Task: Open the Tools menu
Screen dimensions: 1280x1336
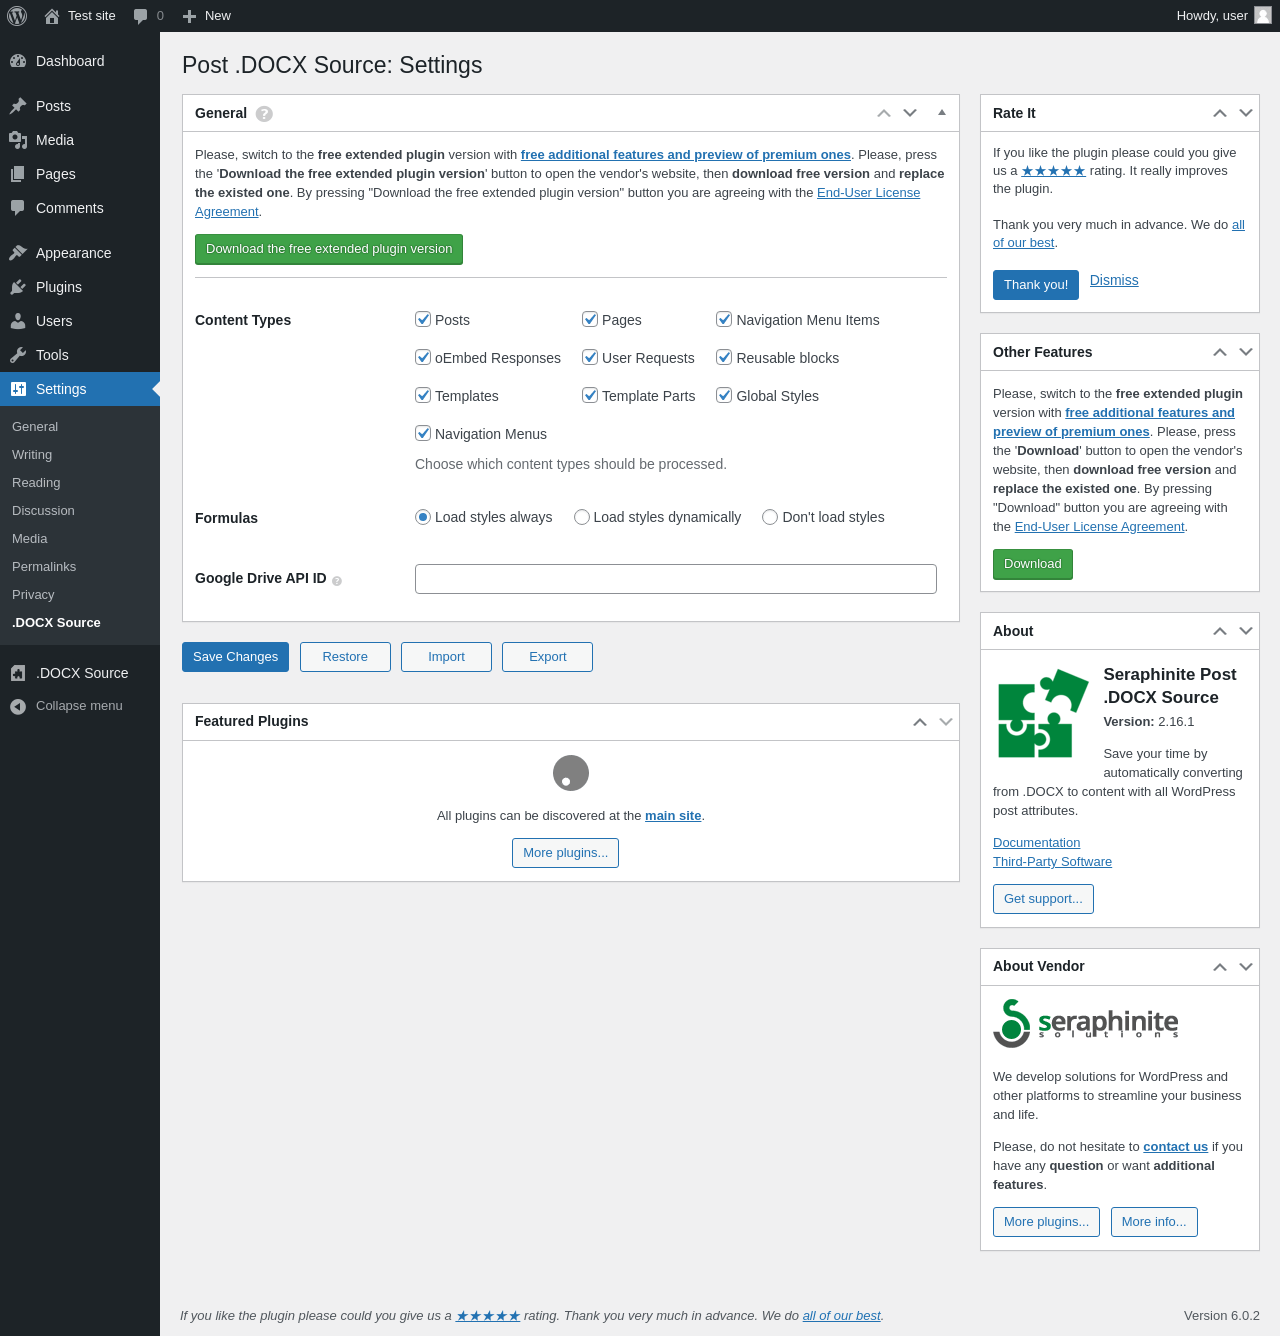Action: (80, 355)
